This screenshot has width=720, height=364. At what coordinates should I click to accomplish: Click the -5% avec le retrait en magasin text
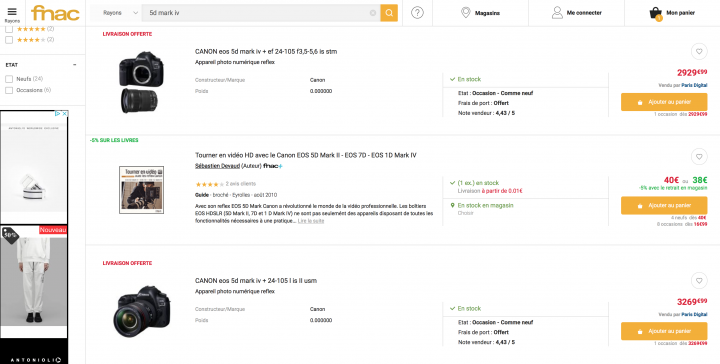[673, 188]
